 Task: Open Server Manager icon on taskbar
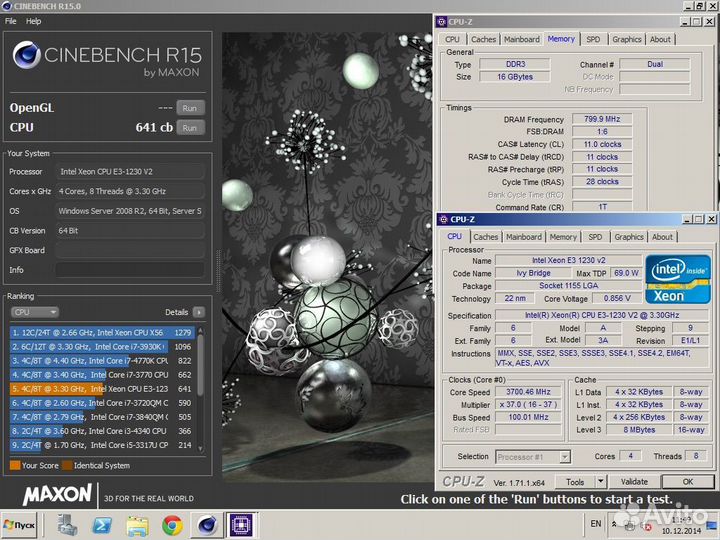point(68,524)
